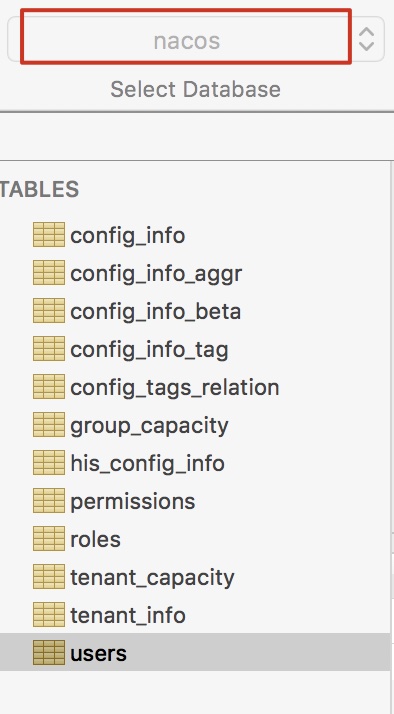Click the permissions table icon

click(49, 501)
